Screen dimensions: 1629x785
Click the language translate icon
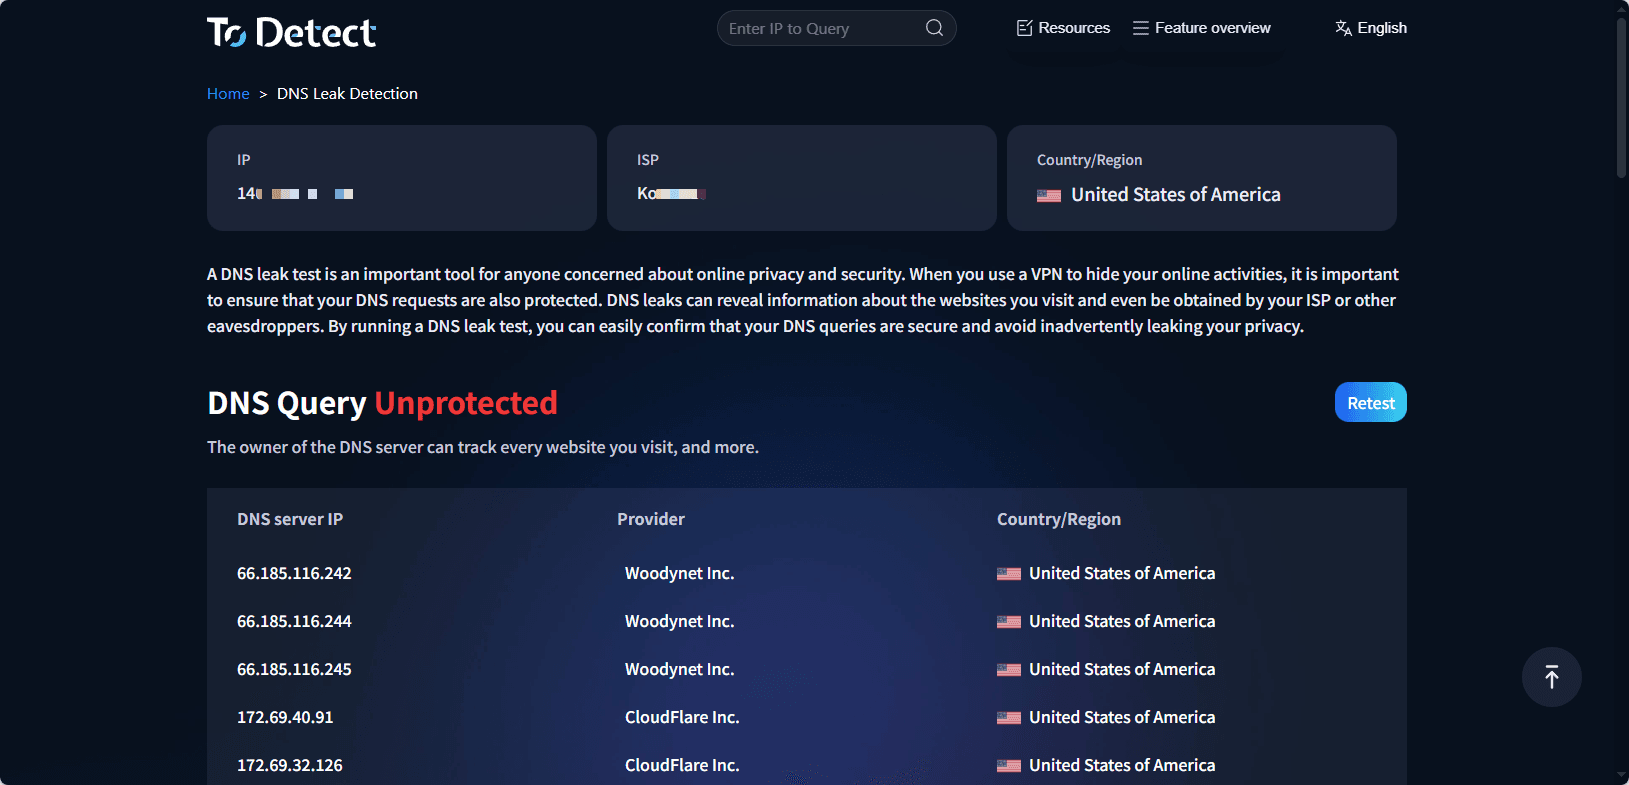[x=1343, y=28]
